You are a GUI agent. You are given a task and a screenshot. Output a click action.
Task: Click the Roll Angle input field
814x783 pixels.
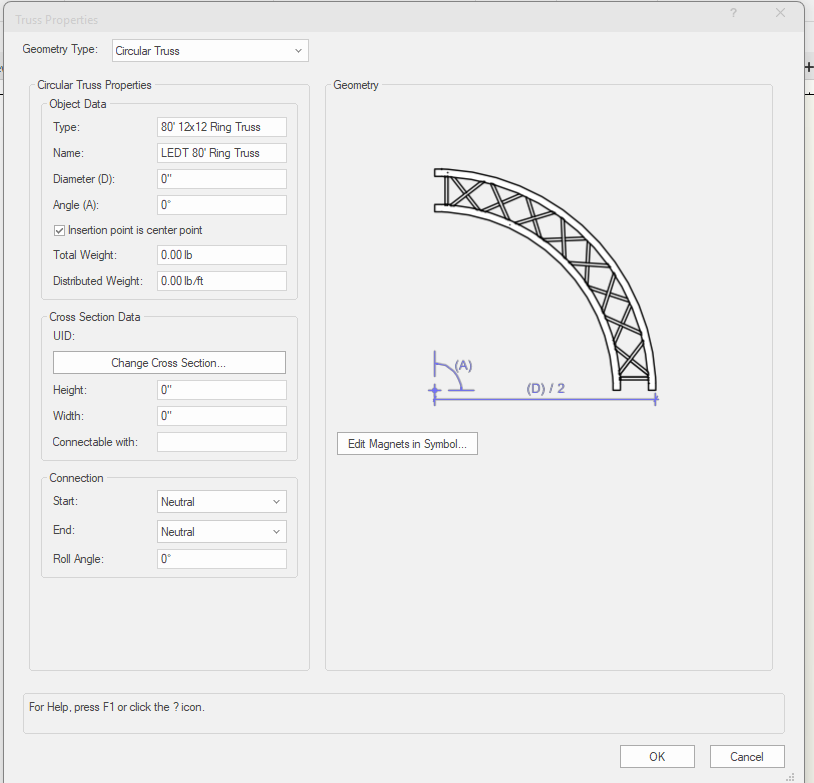tap(222, 560)
